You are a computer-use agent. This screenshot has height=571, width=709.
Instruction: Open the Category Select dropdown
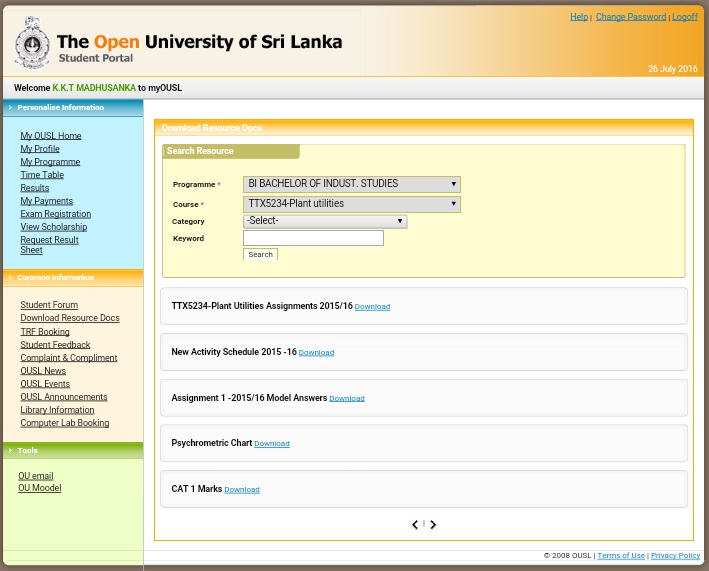[325, 221]
